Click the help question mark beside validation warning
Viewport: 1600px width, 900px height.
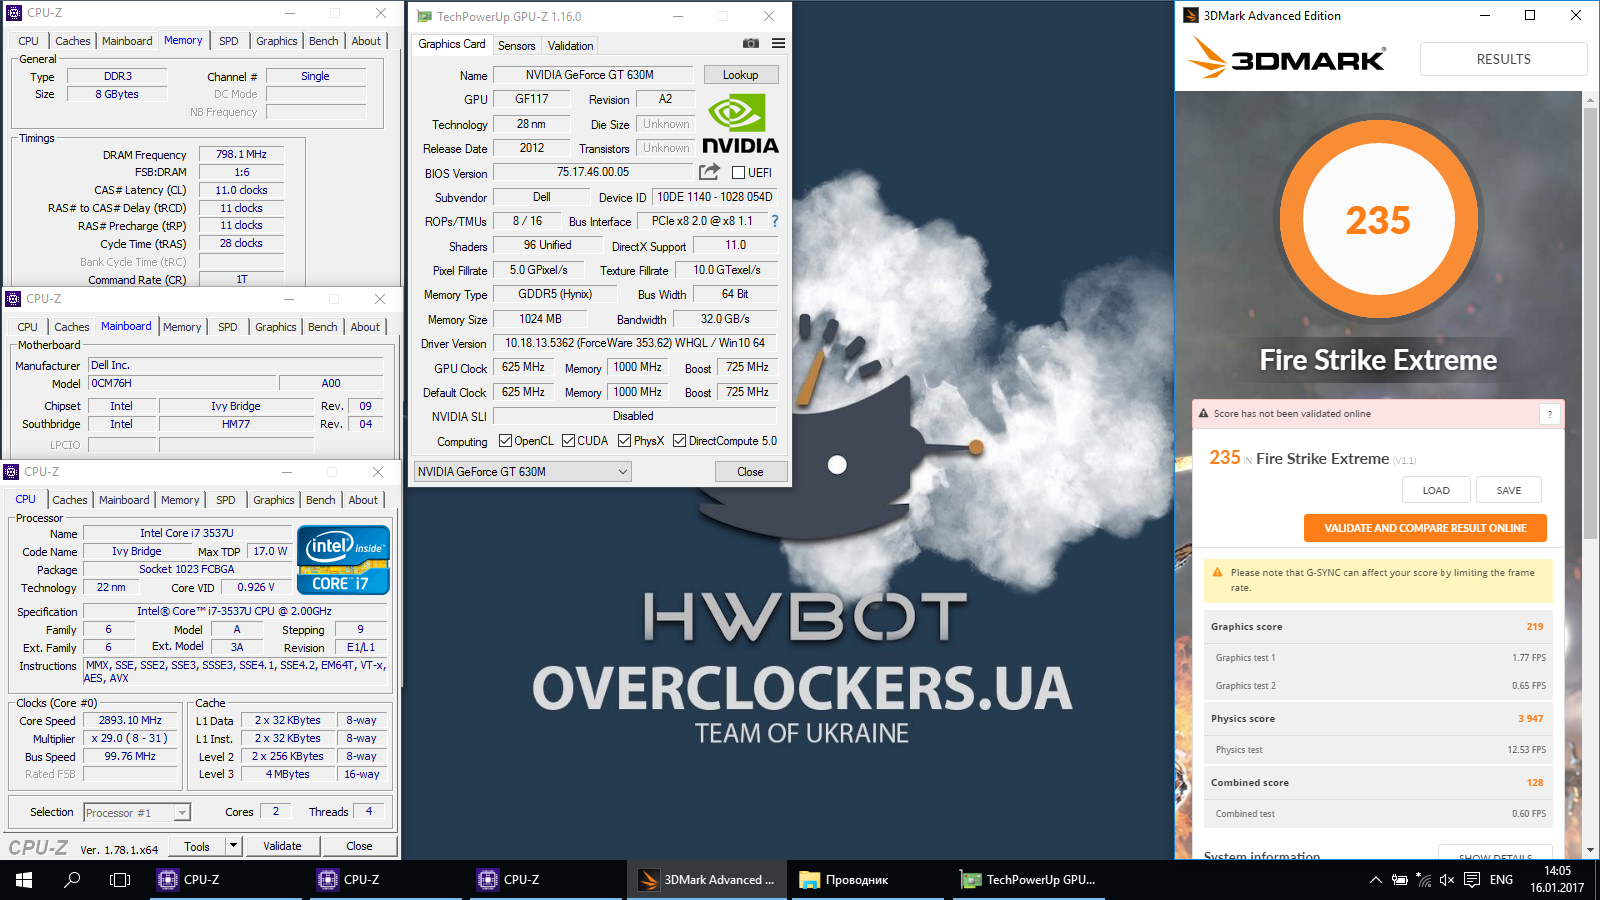tap(1550, 414)
